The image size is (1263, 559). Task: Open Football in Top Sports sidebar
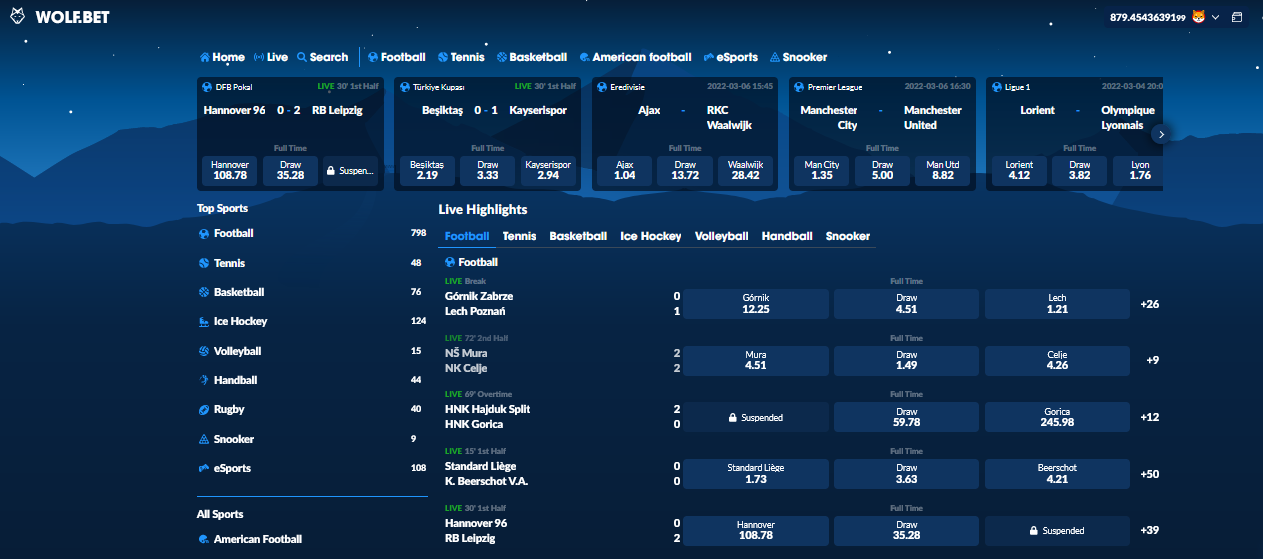click(312, 233)
